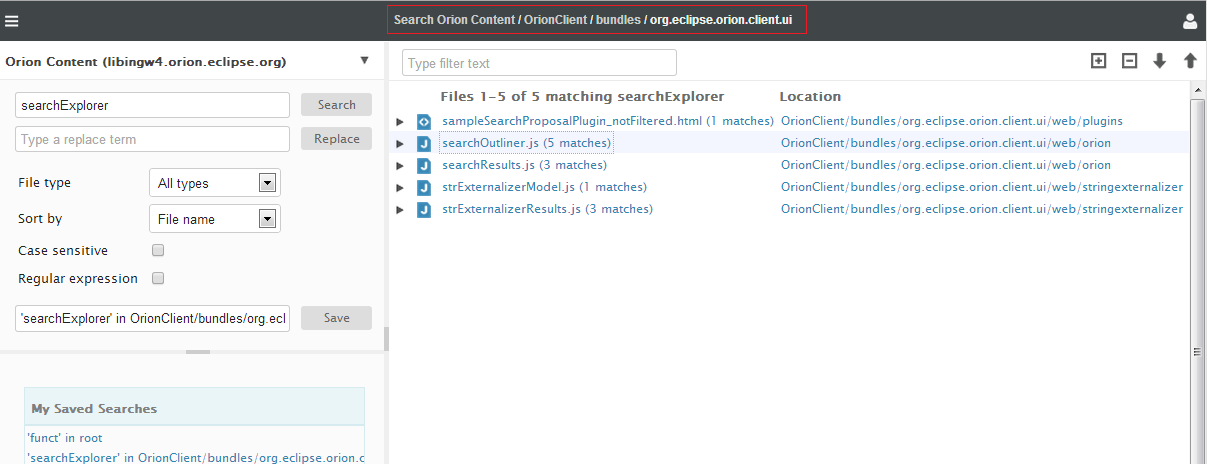Click the Location column header
Screen dimensions: 1207x464
[810, 96]
